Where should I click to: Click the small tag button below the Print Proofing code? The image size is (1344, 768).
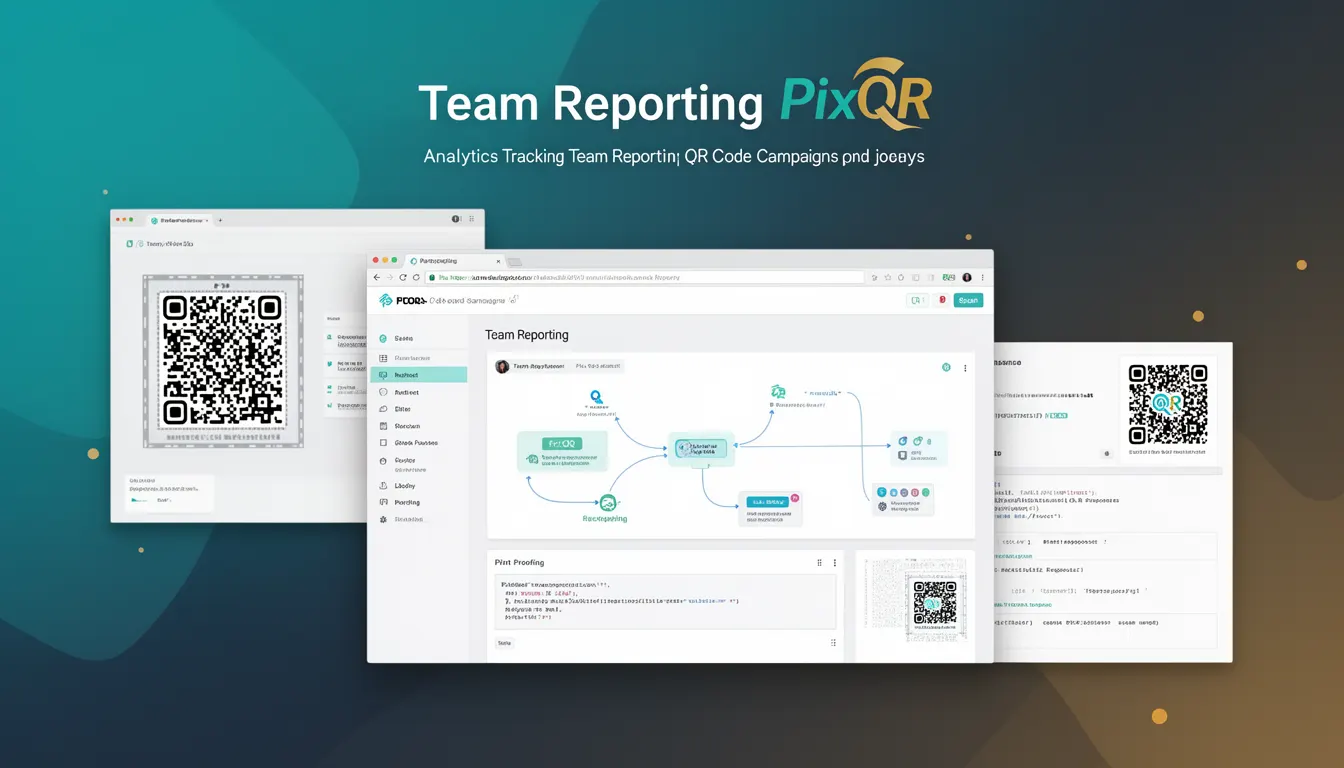tap(505, 643)
